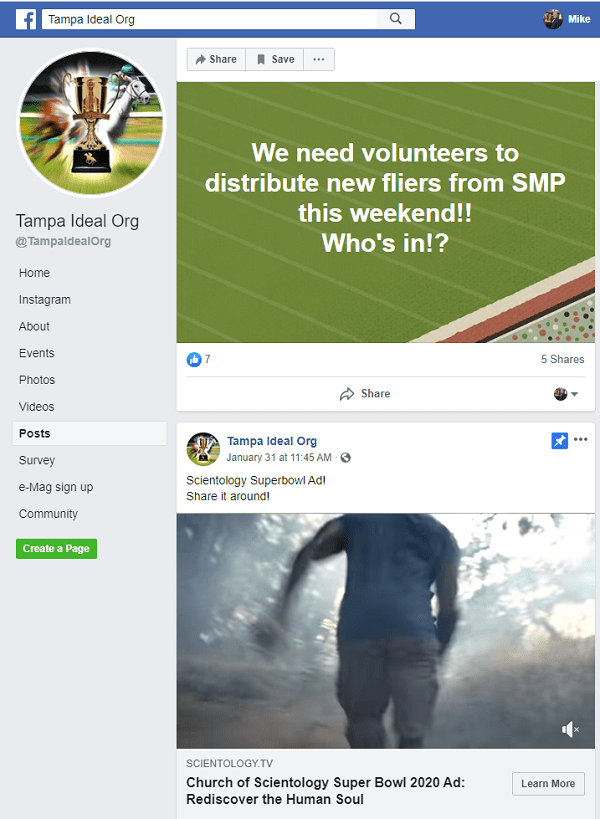Open the Tampa Ideal Org post author link

(x=272, y=441)
